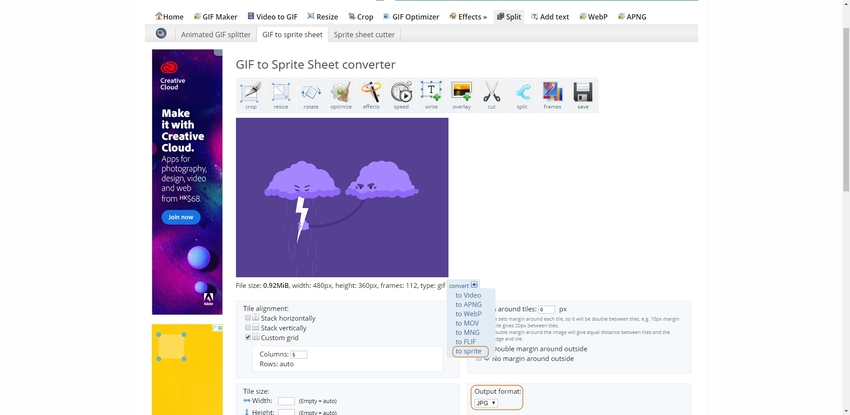Screen dimensions: 850x415
Task: Go to GIF Optimizer page
Action: point(411,17)
